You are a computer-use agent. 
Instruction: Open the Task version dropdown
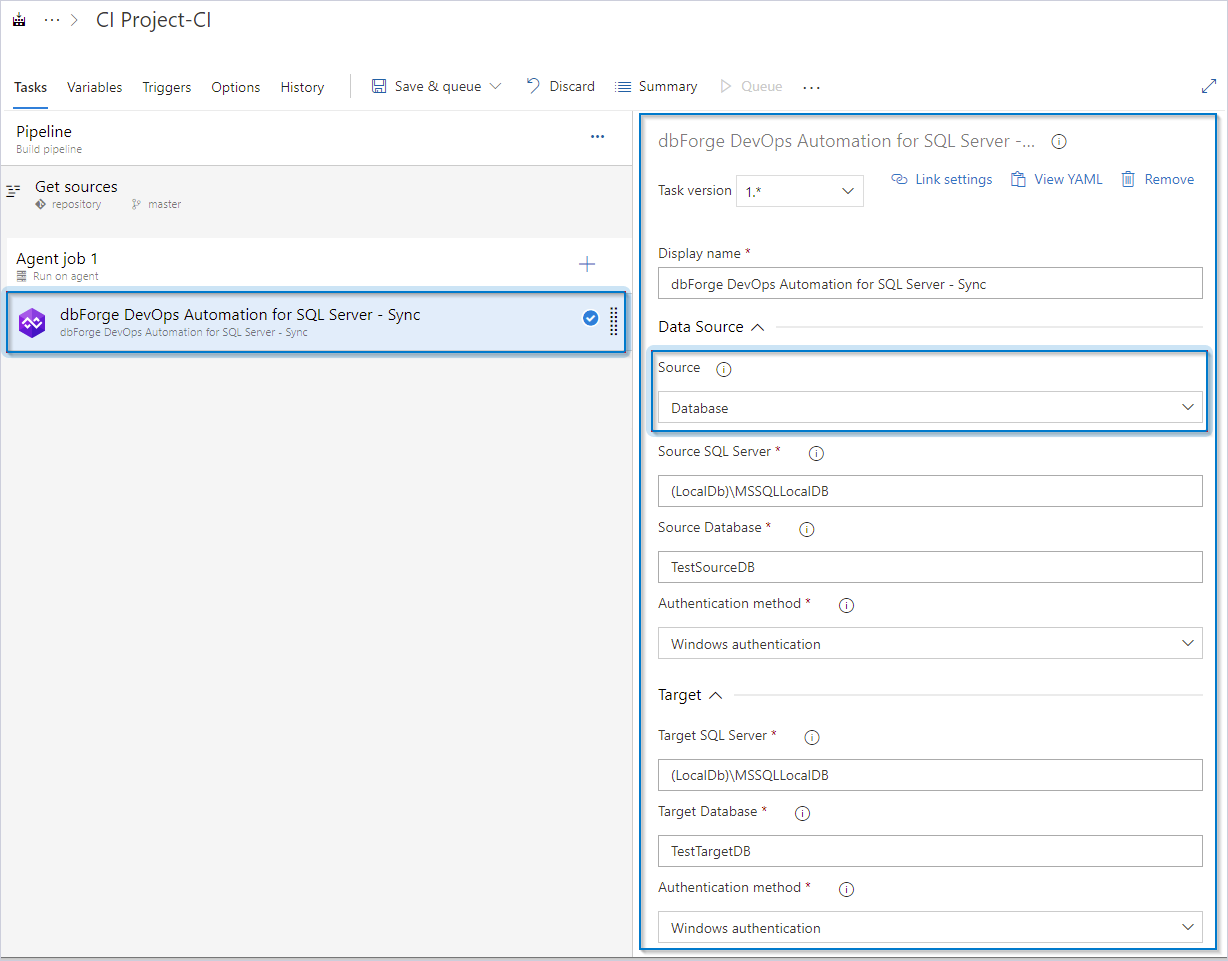800,191
